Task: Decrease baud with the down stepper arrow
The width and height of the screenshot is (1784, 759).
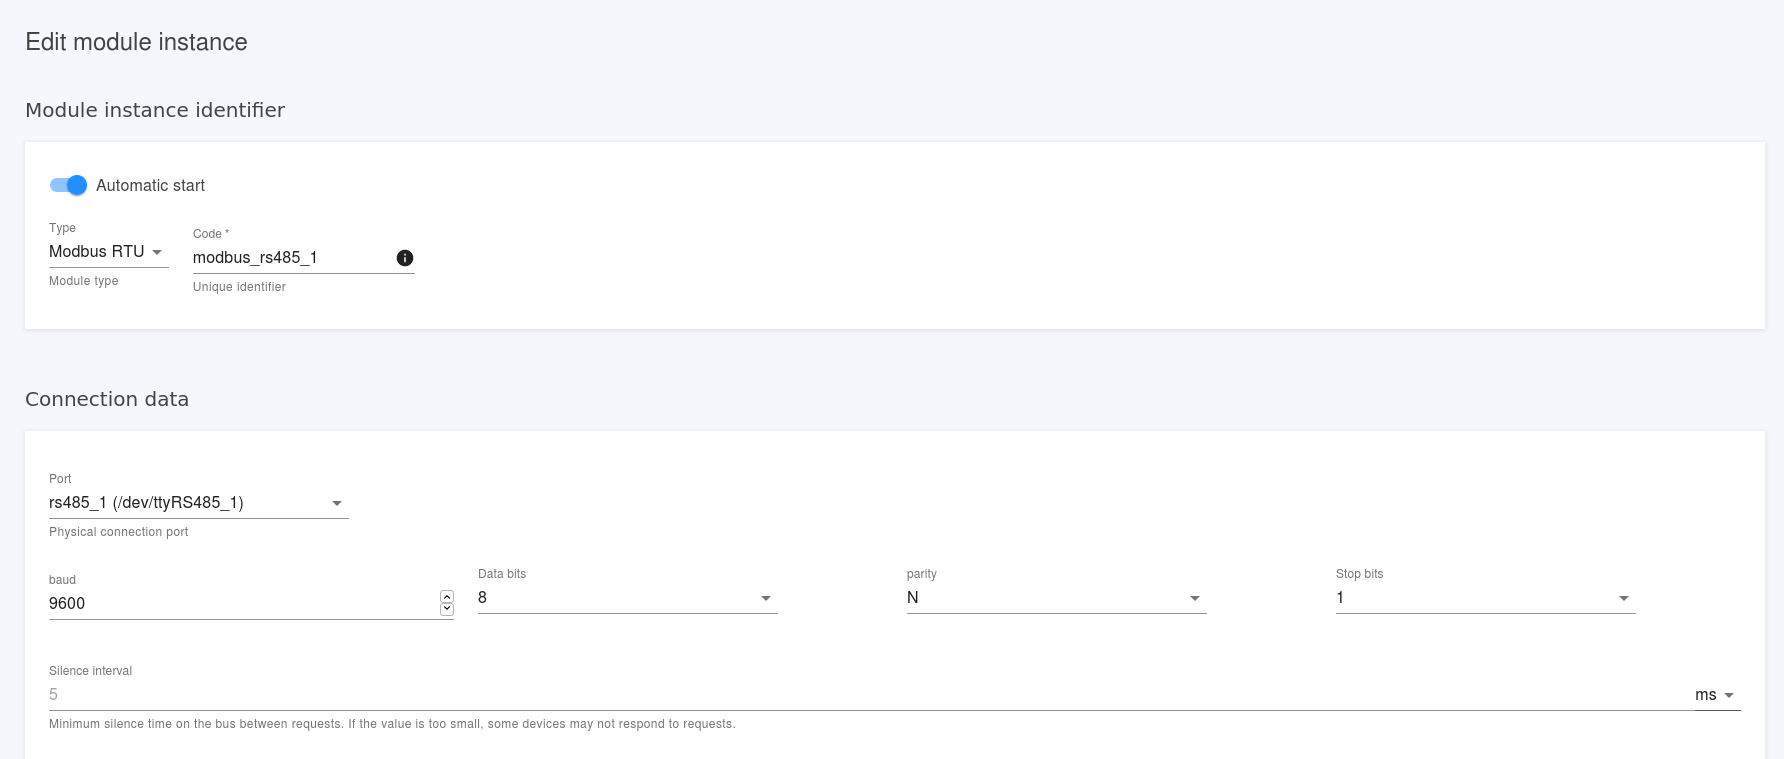Action: tap(447, 609)
